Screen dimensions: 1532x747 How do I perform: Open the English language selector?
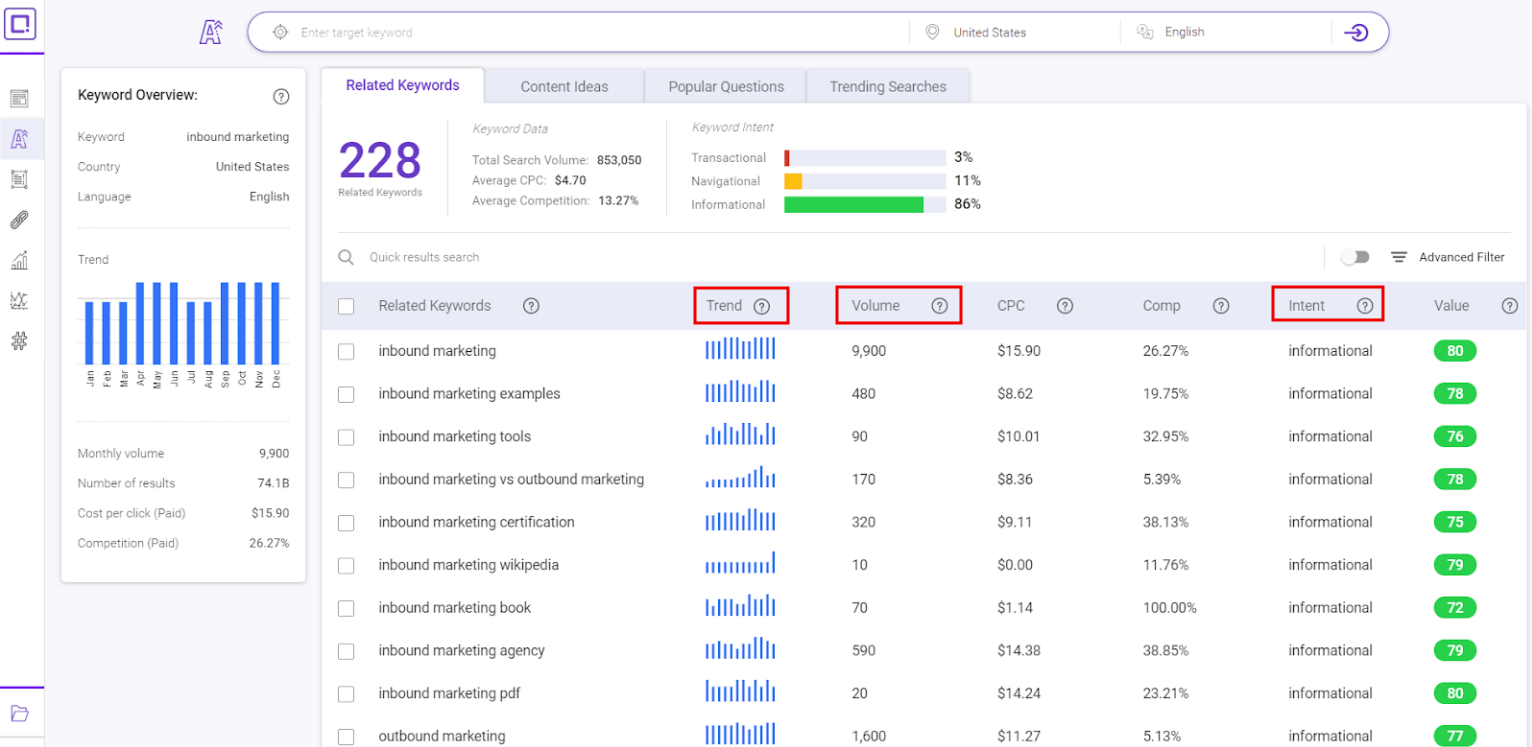click(1226, 32)
